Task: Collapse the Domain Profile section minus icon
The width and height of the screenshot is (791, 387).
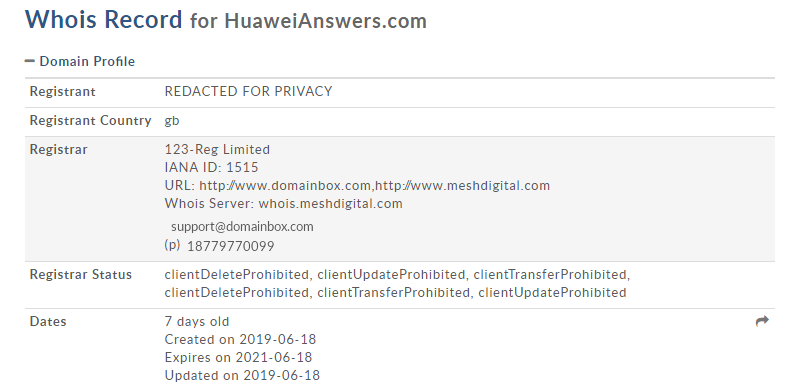Action: click(30, 62)
